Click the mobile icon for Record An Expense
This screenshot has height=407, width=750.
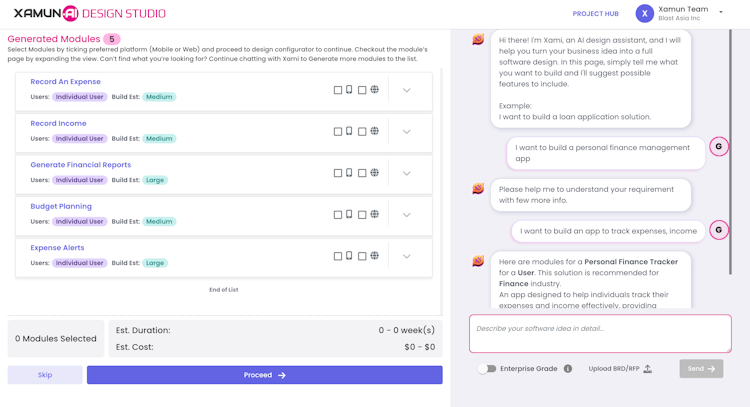[x=349, y=90]
